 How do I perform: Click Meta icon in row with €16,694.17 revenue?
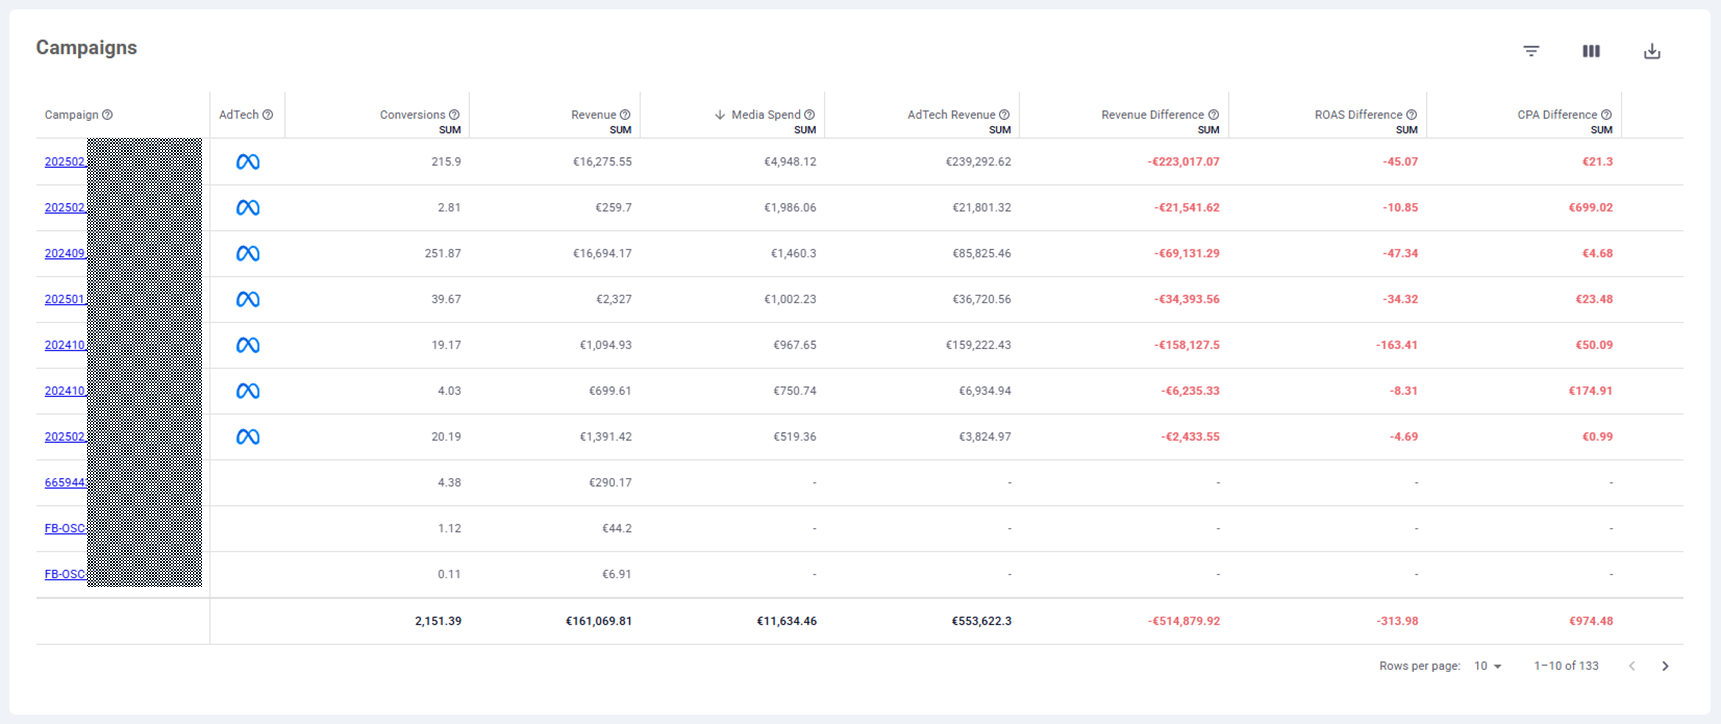point(248,254)
